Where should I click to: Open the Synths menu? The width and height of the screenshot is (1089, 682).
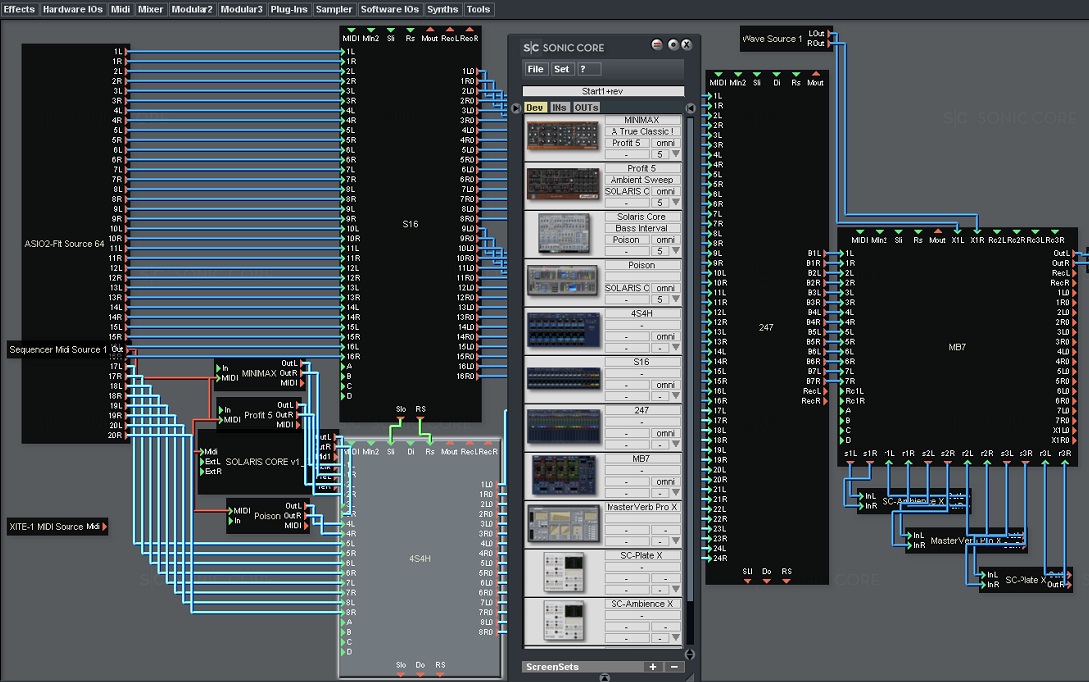click(442, 9)
